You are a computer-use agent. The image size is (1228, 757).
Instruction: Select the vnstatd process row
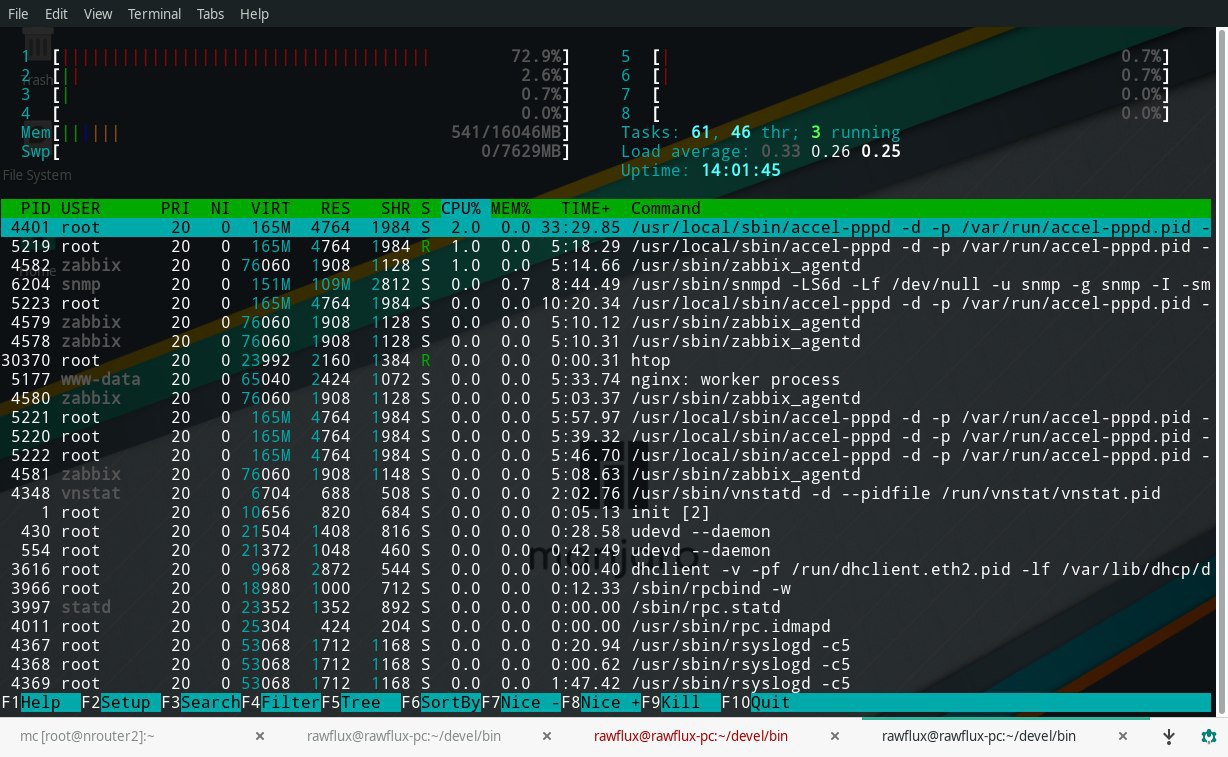(606, 493)
